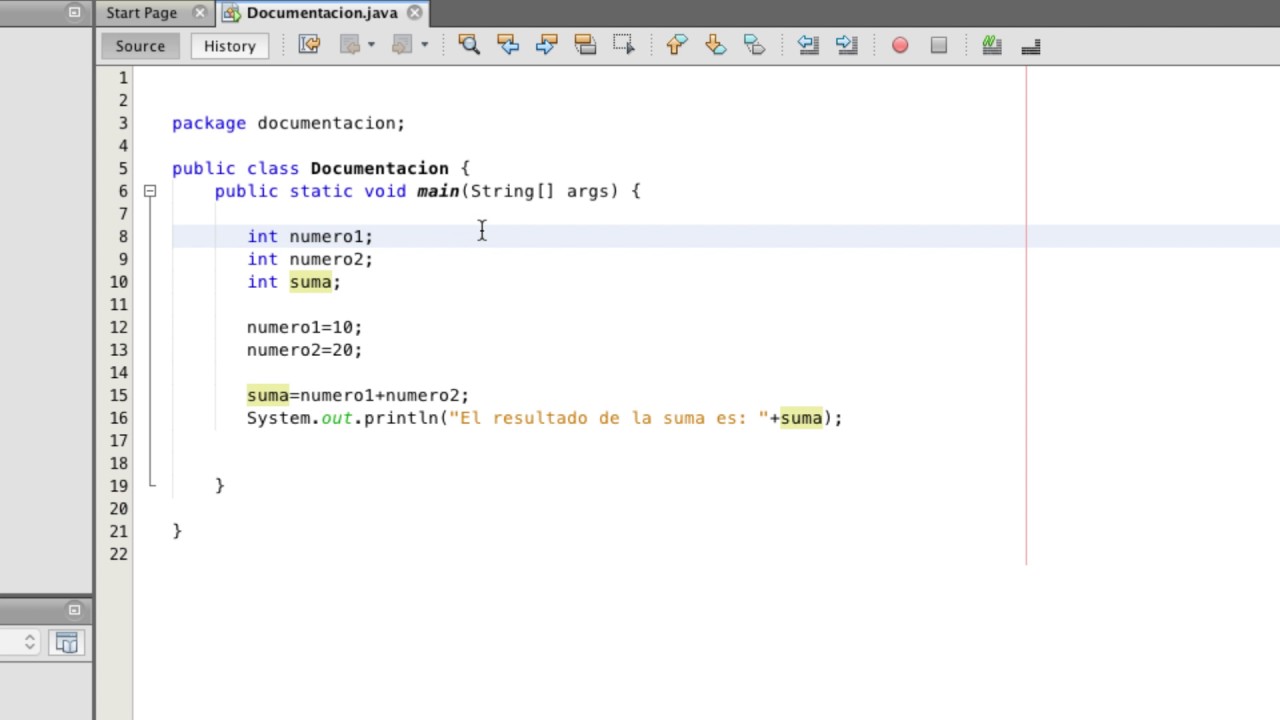
Task: Click the Stop Macro Recording square icon
Action: coord(938,45)
